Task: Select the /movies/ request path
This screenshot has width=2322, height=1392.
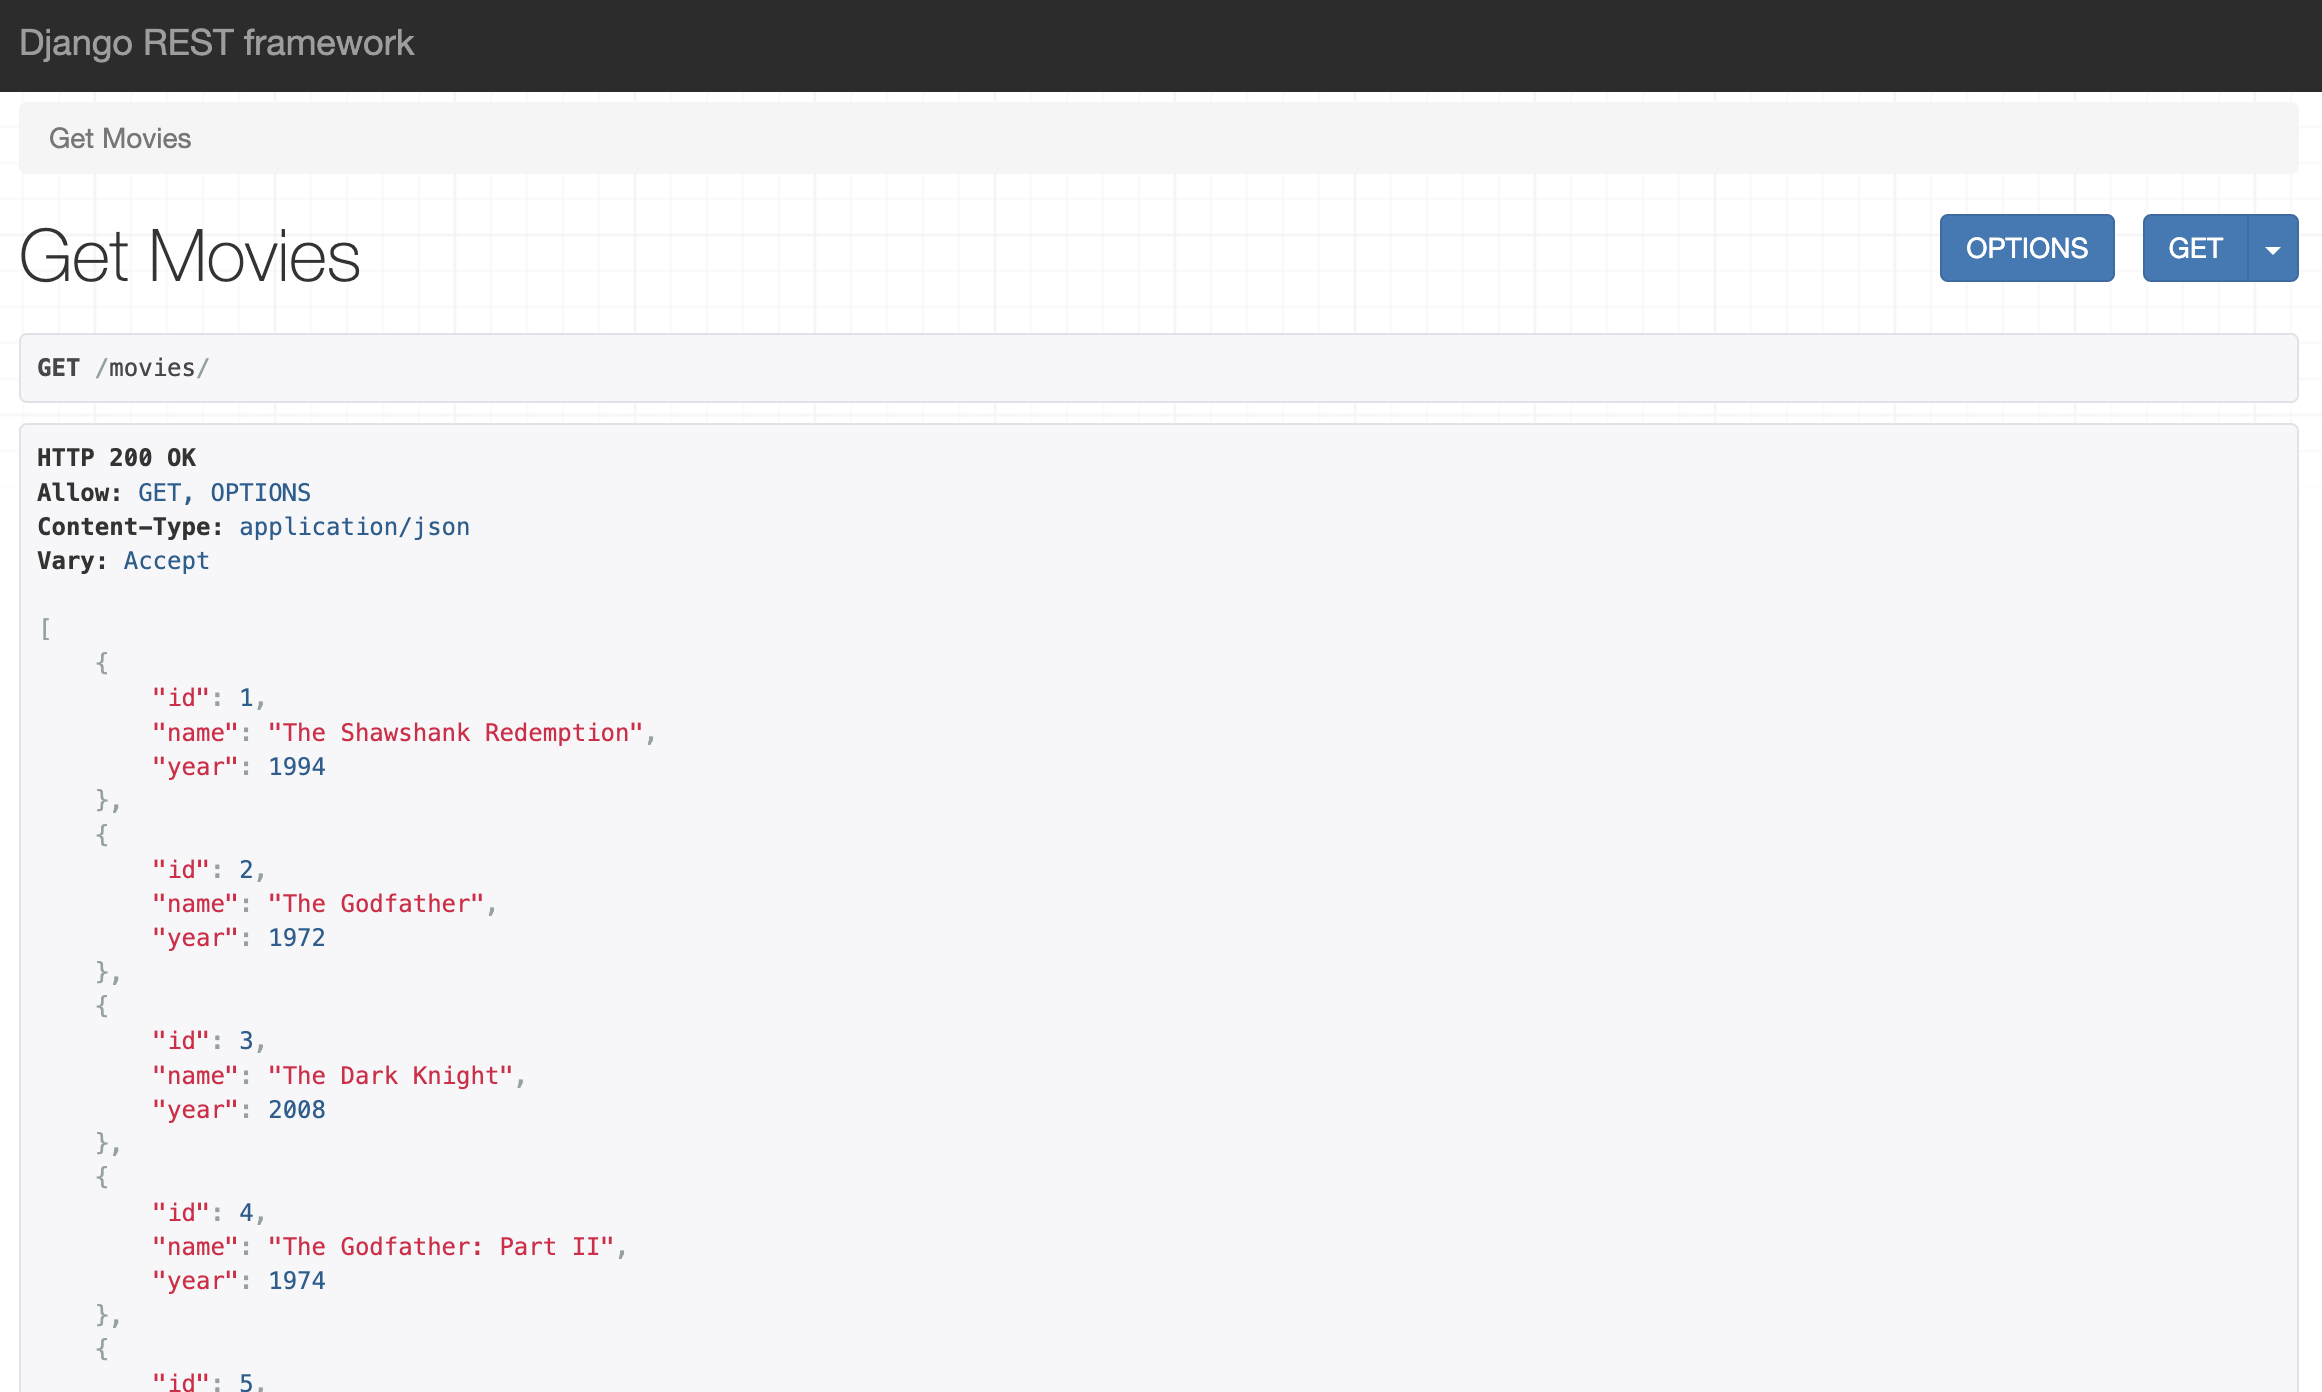Action: [x=151, y=367]
